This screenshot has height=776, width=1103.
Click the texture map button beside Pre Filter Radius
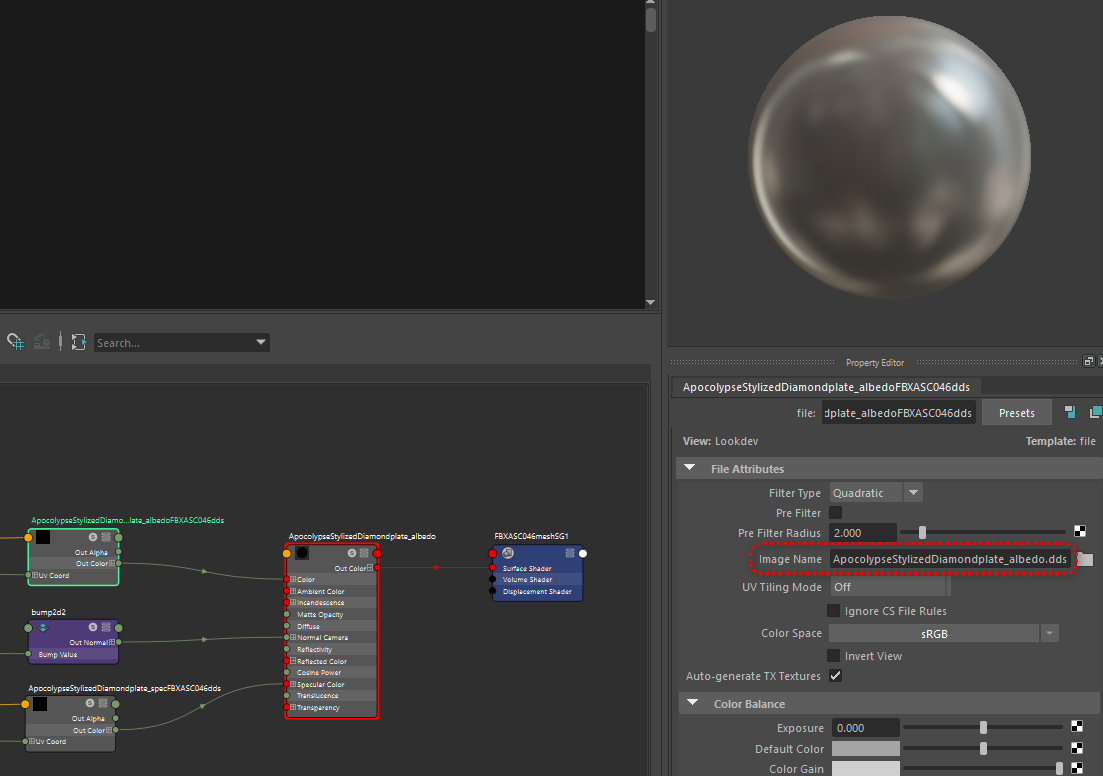(1079, 532)
